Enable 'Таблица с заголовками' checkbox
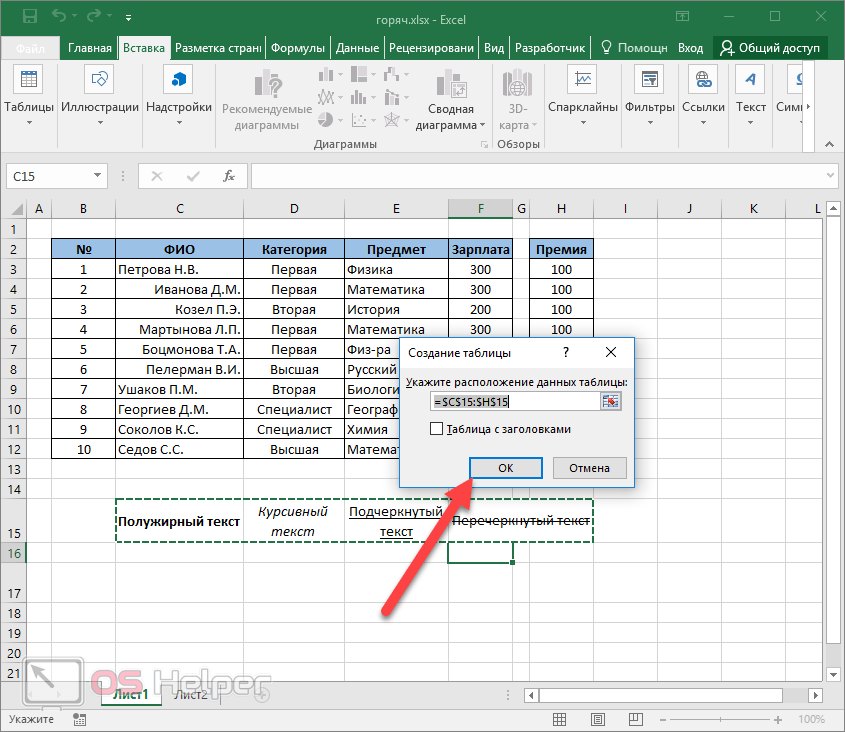This screenshot has width=845, height=732. pos(436,429)
